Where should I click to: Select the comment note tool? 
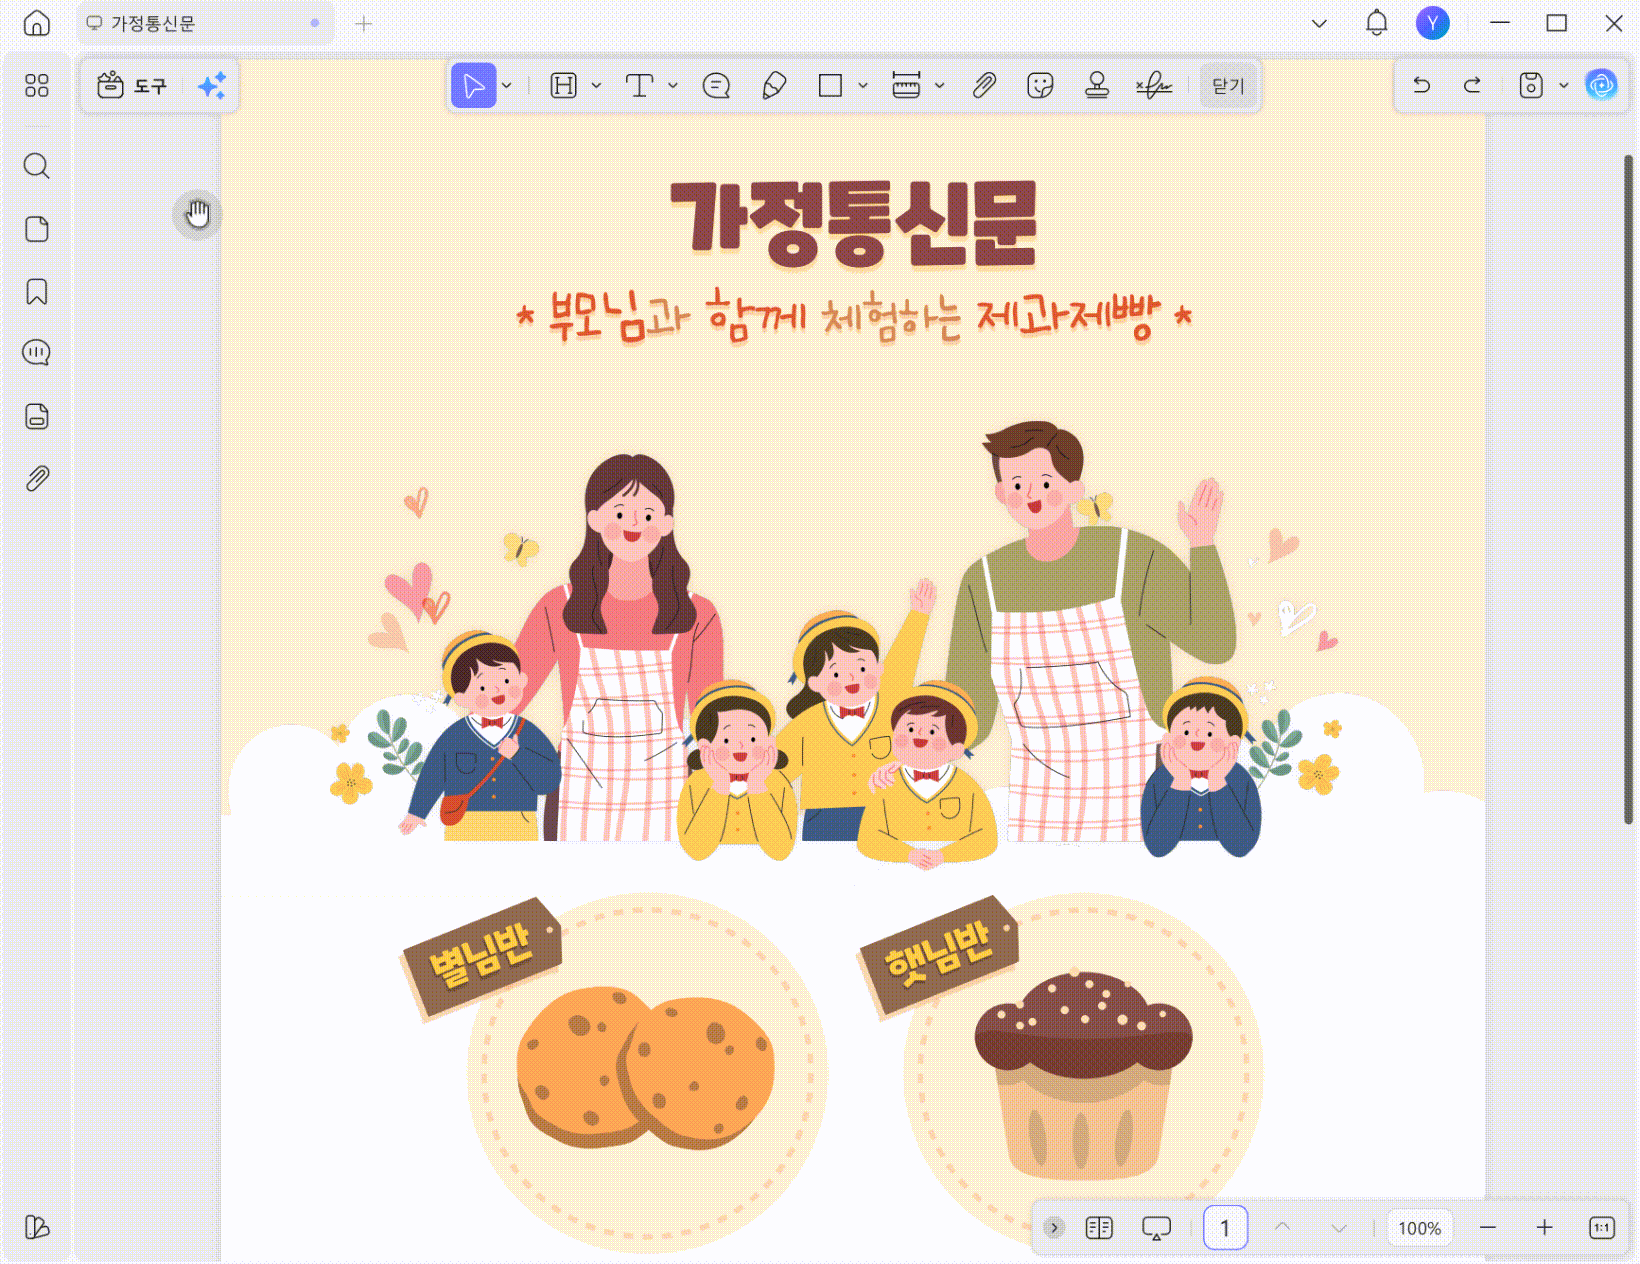(x=717, y=86)
